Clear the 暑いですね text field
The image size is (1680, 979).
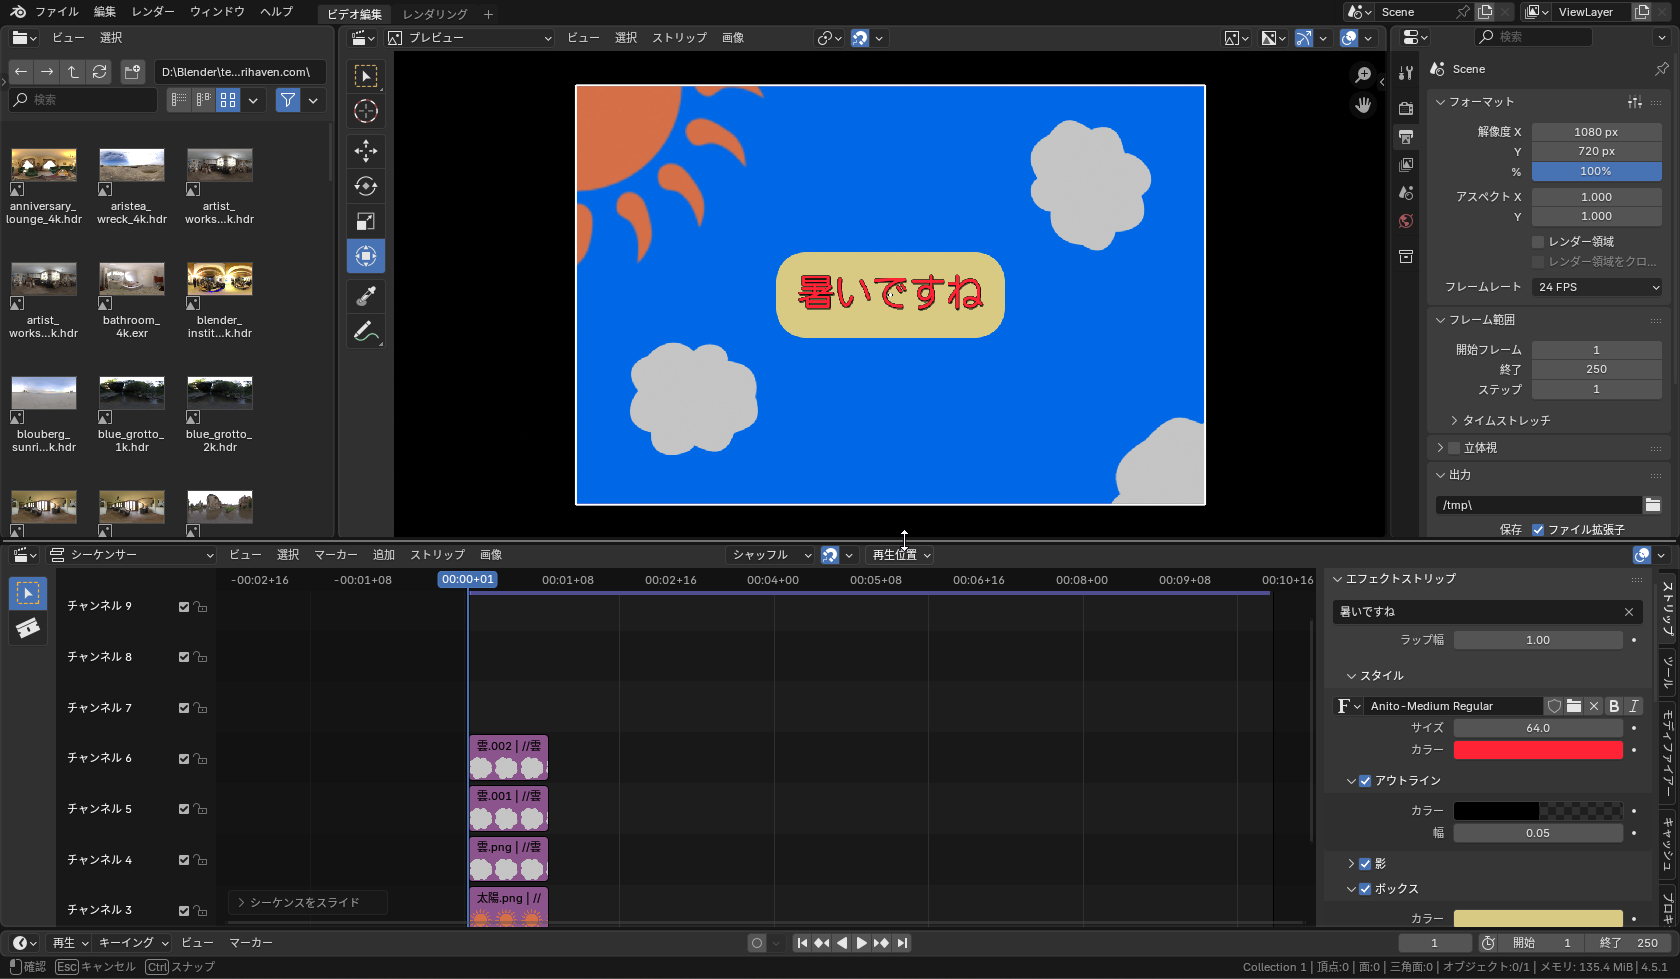pyautogui.click(x=1629, y=612)
